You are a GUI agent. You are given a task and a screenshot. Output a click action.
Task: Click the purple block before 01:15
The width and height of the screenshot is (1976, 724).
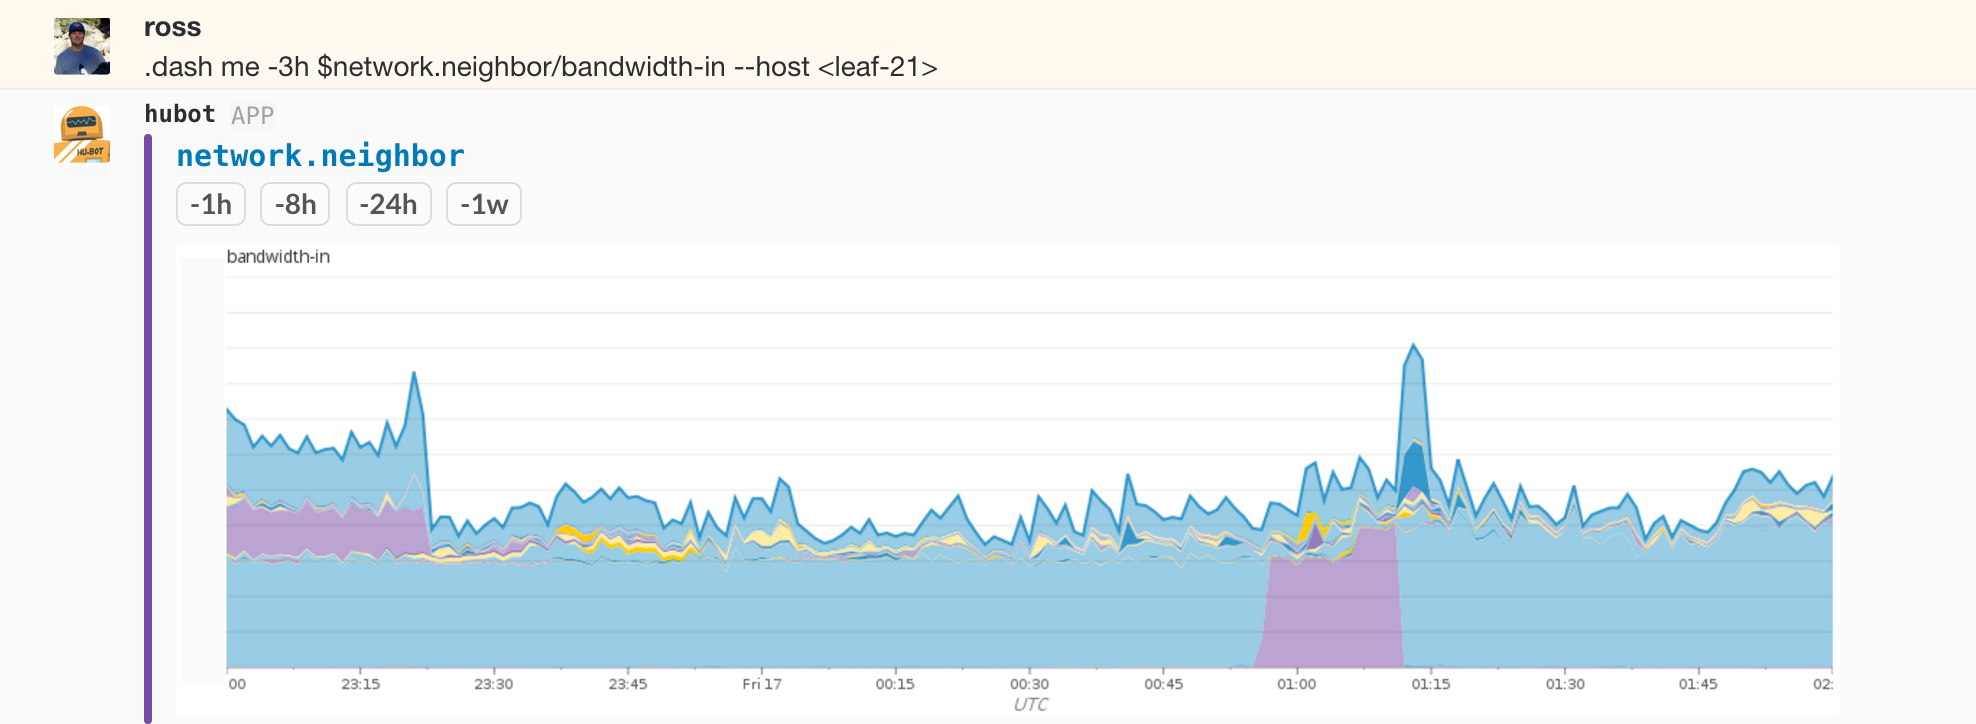point(1331,610)
